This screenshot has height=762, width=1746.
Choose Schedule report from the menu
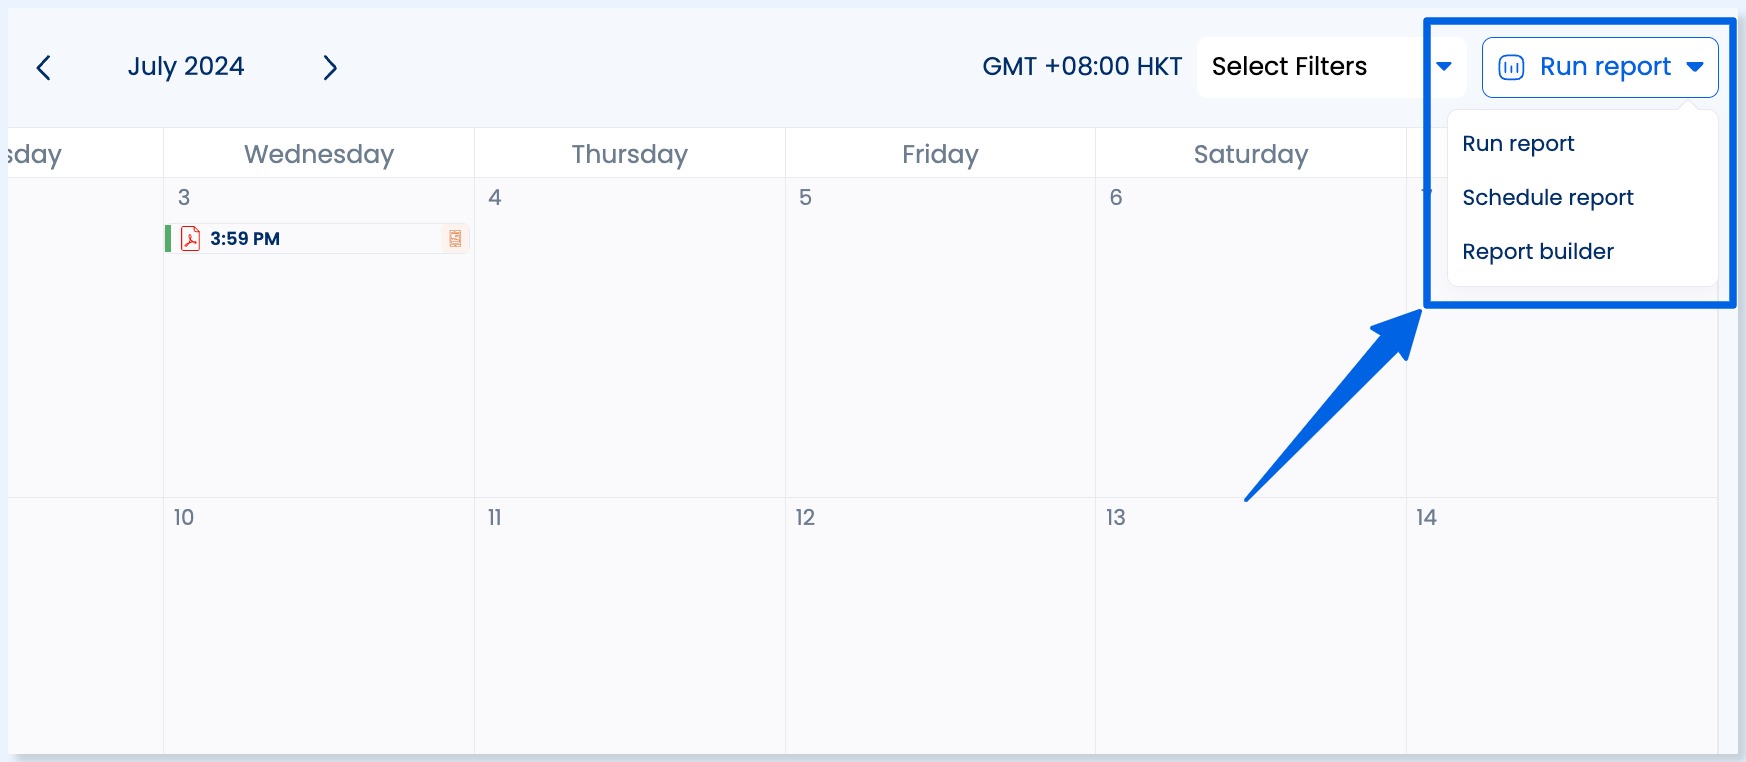(x=1548, y=197)
